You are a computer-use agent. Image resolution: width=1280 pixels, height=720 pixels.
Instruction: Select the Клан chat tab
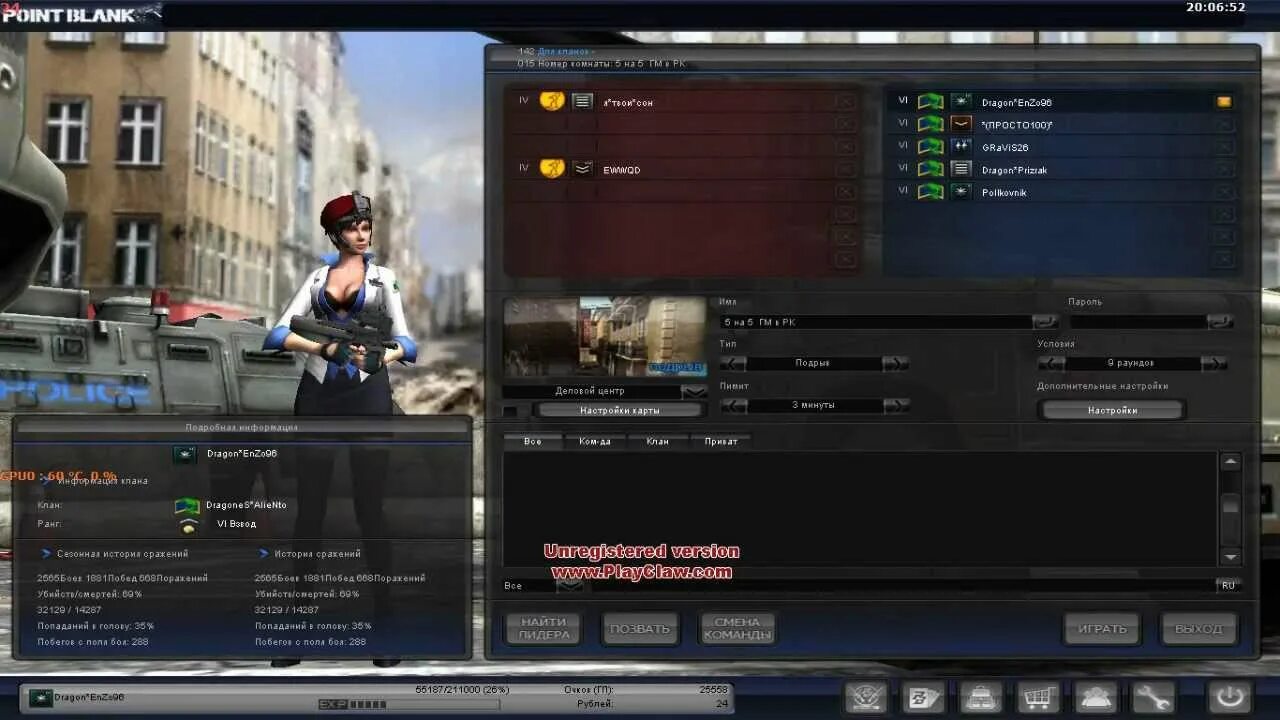coord(657,441)
